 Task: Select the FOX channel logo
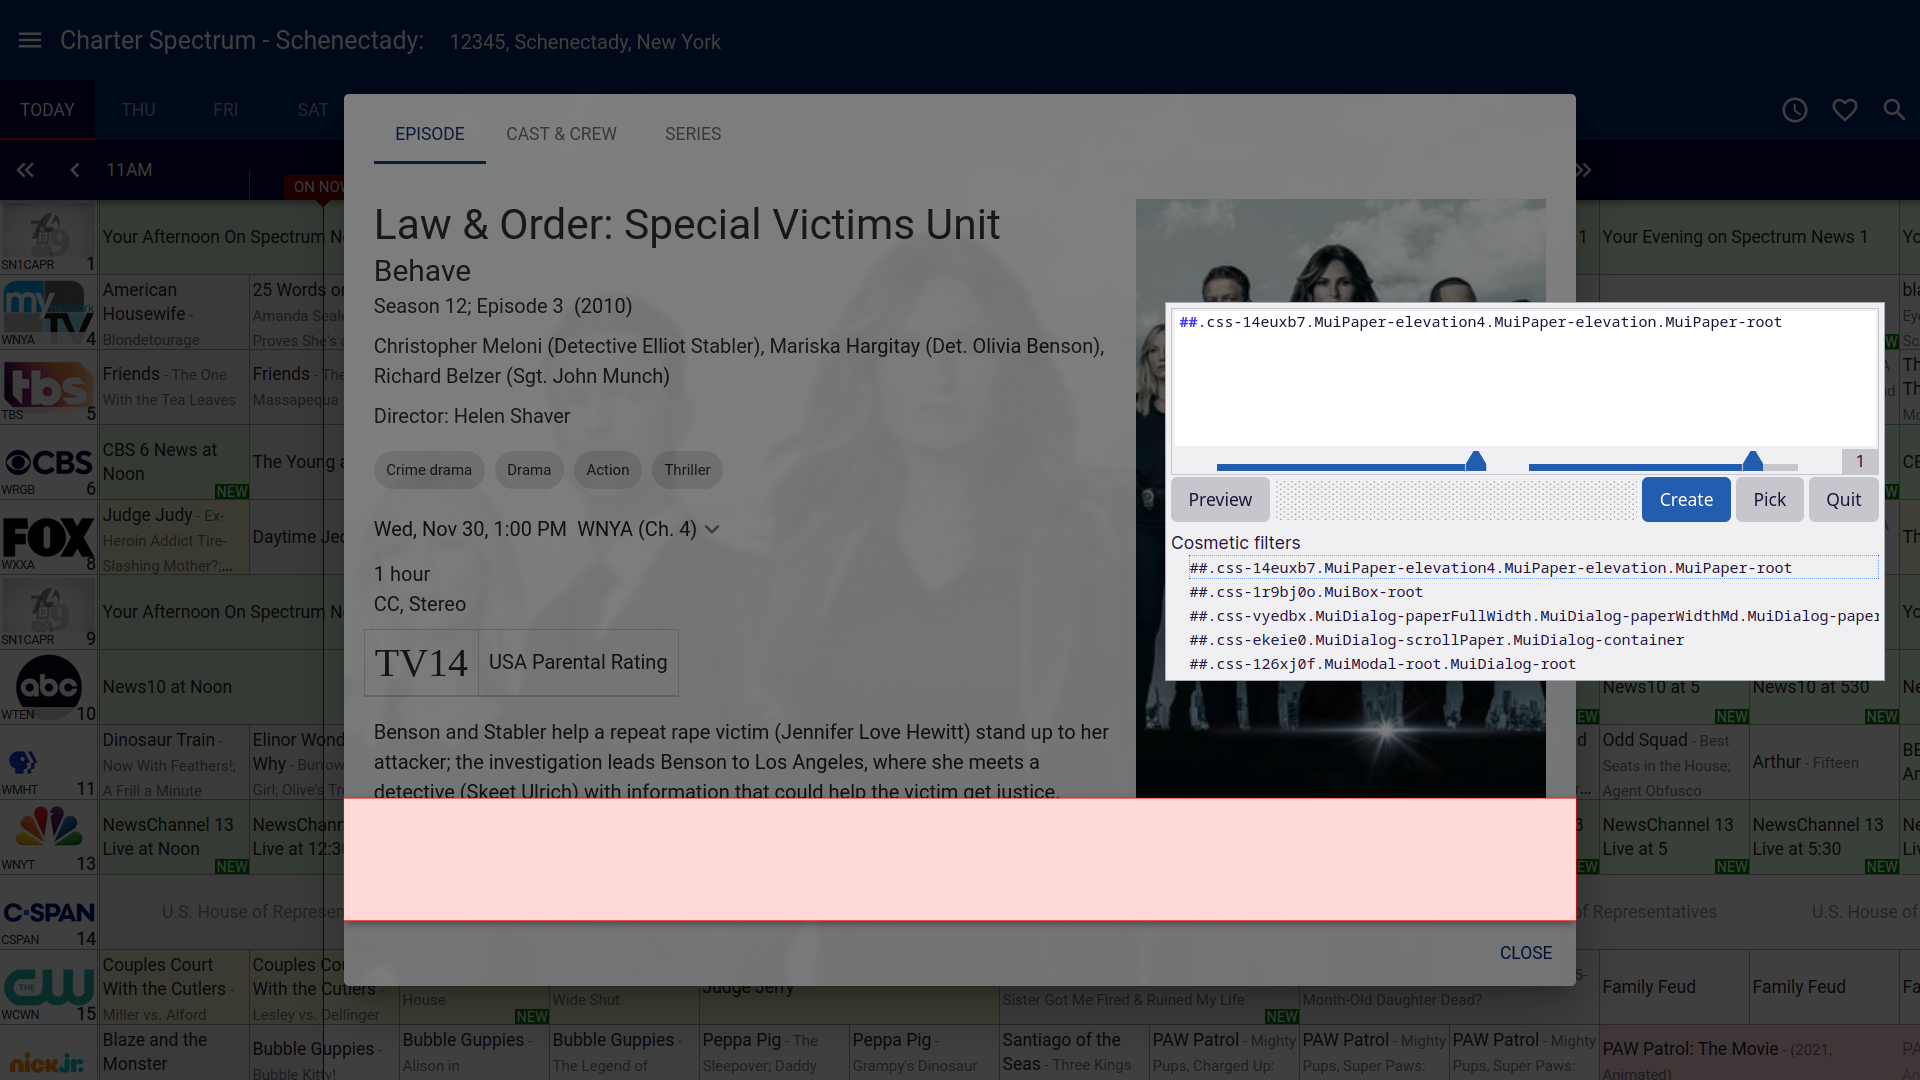(x=48, y=538)
